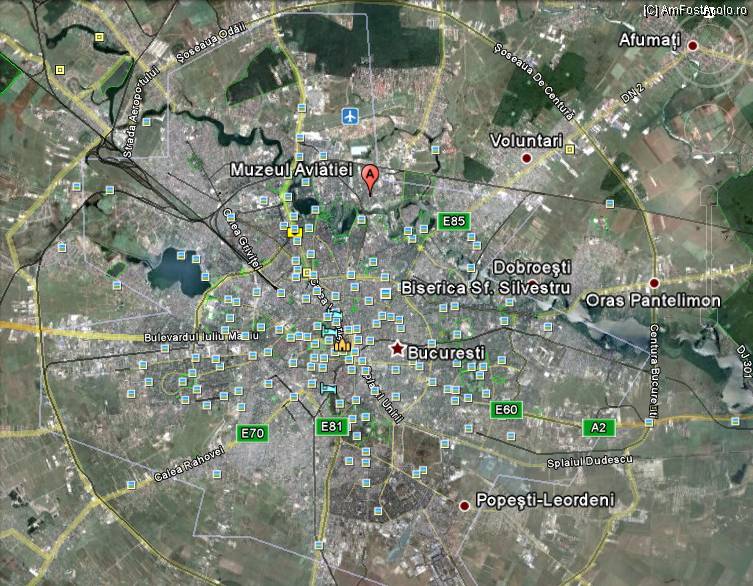Click the Popești-Leordeni red place dot
This screenshot has height=586, width=753.
point(464,506)
